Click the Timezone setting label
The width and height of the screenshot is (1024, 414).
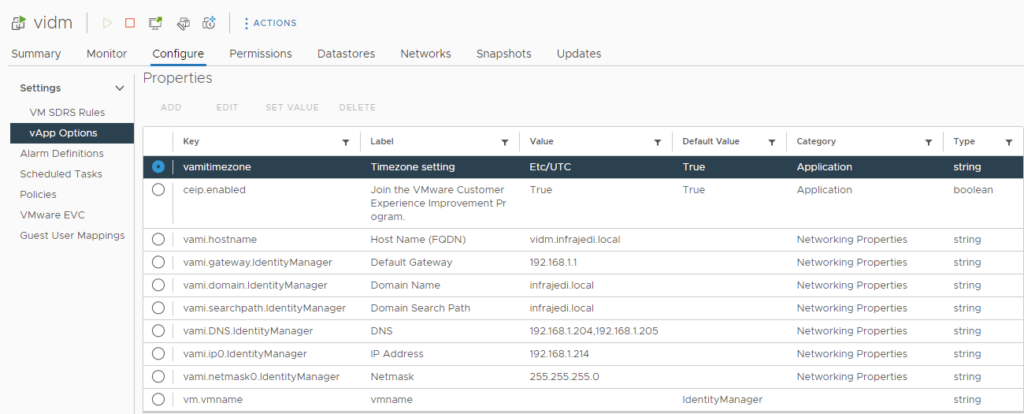click(413, 167)
